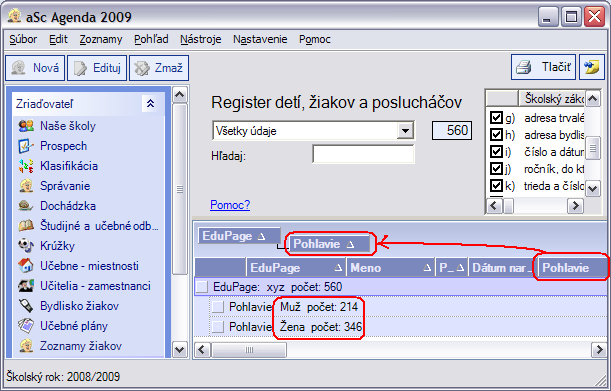Toggle checkbox h) adresa bydliska

tap(496, 134)
